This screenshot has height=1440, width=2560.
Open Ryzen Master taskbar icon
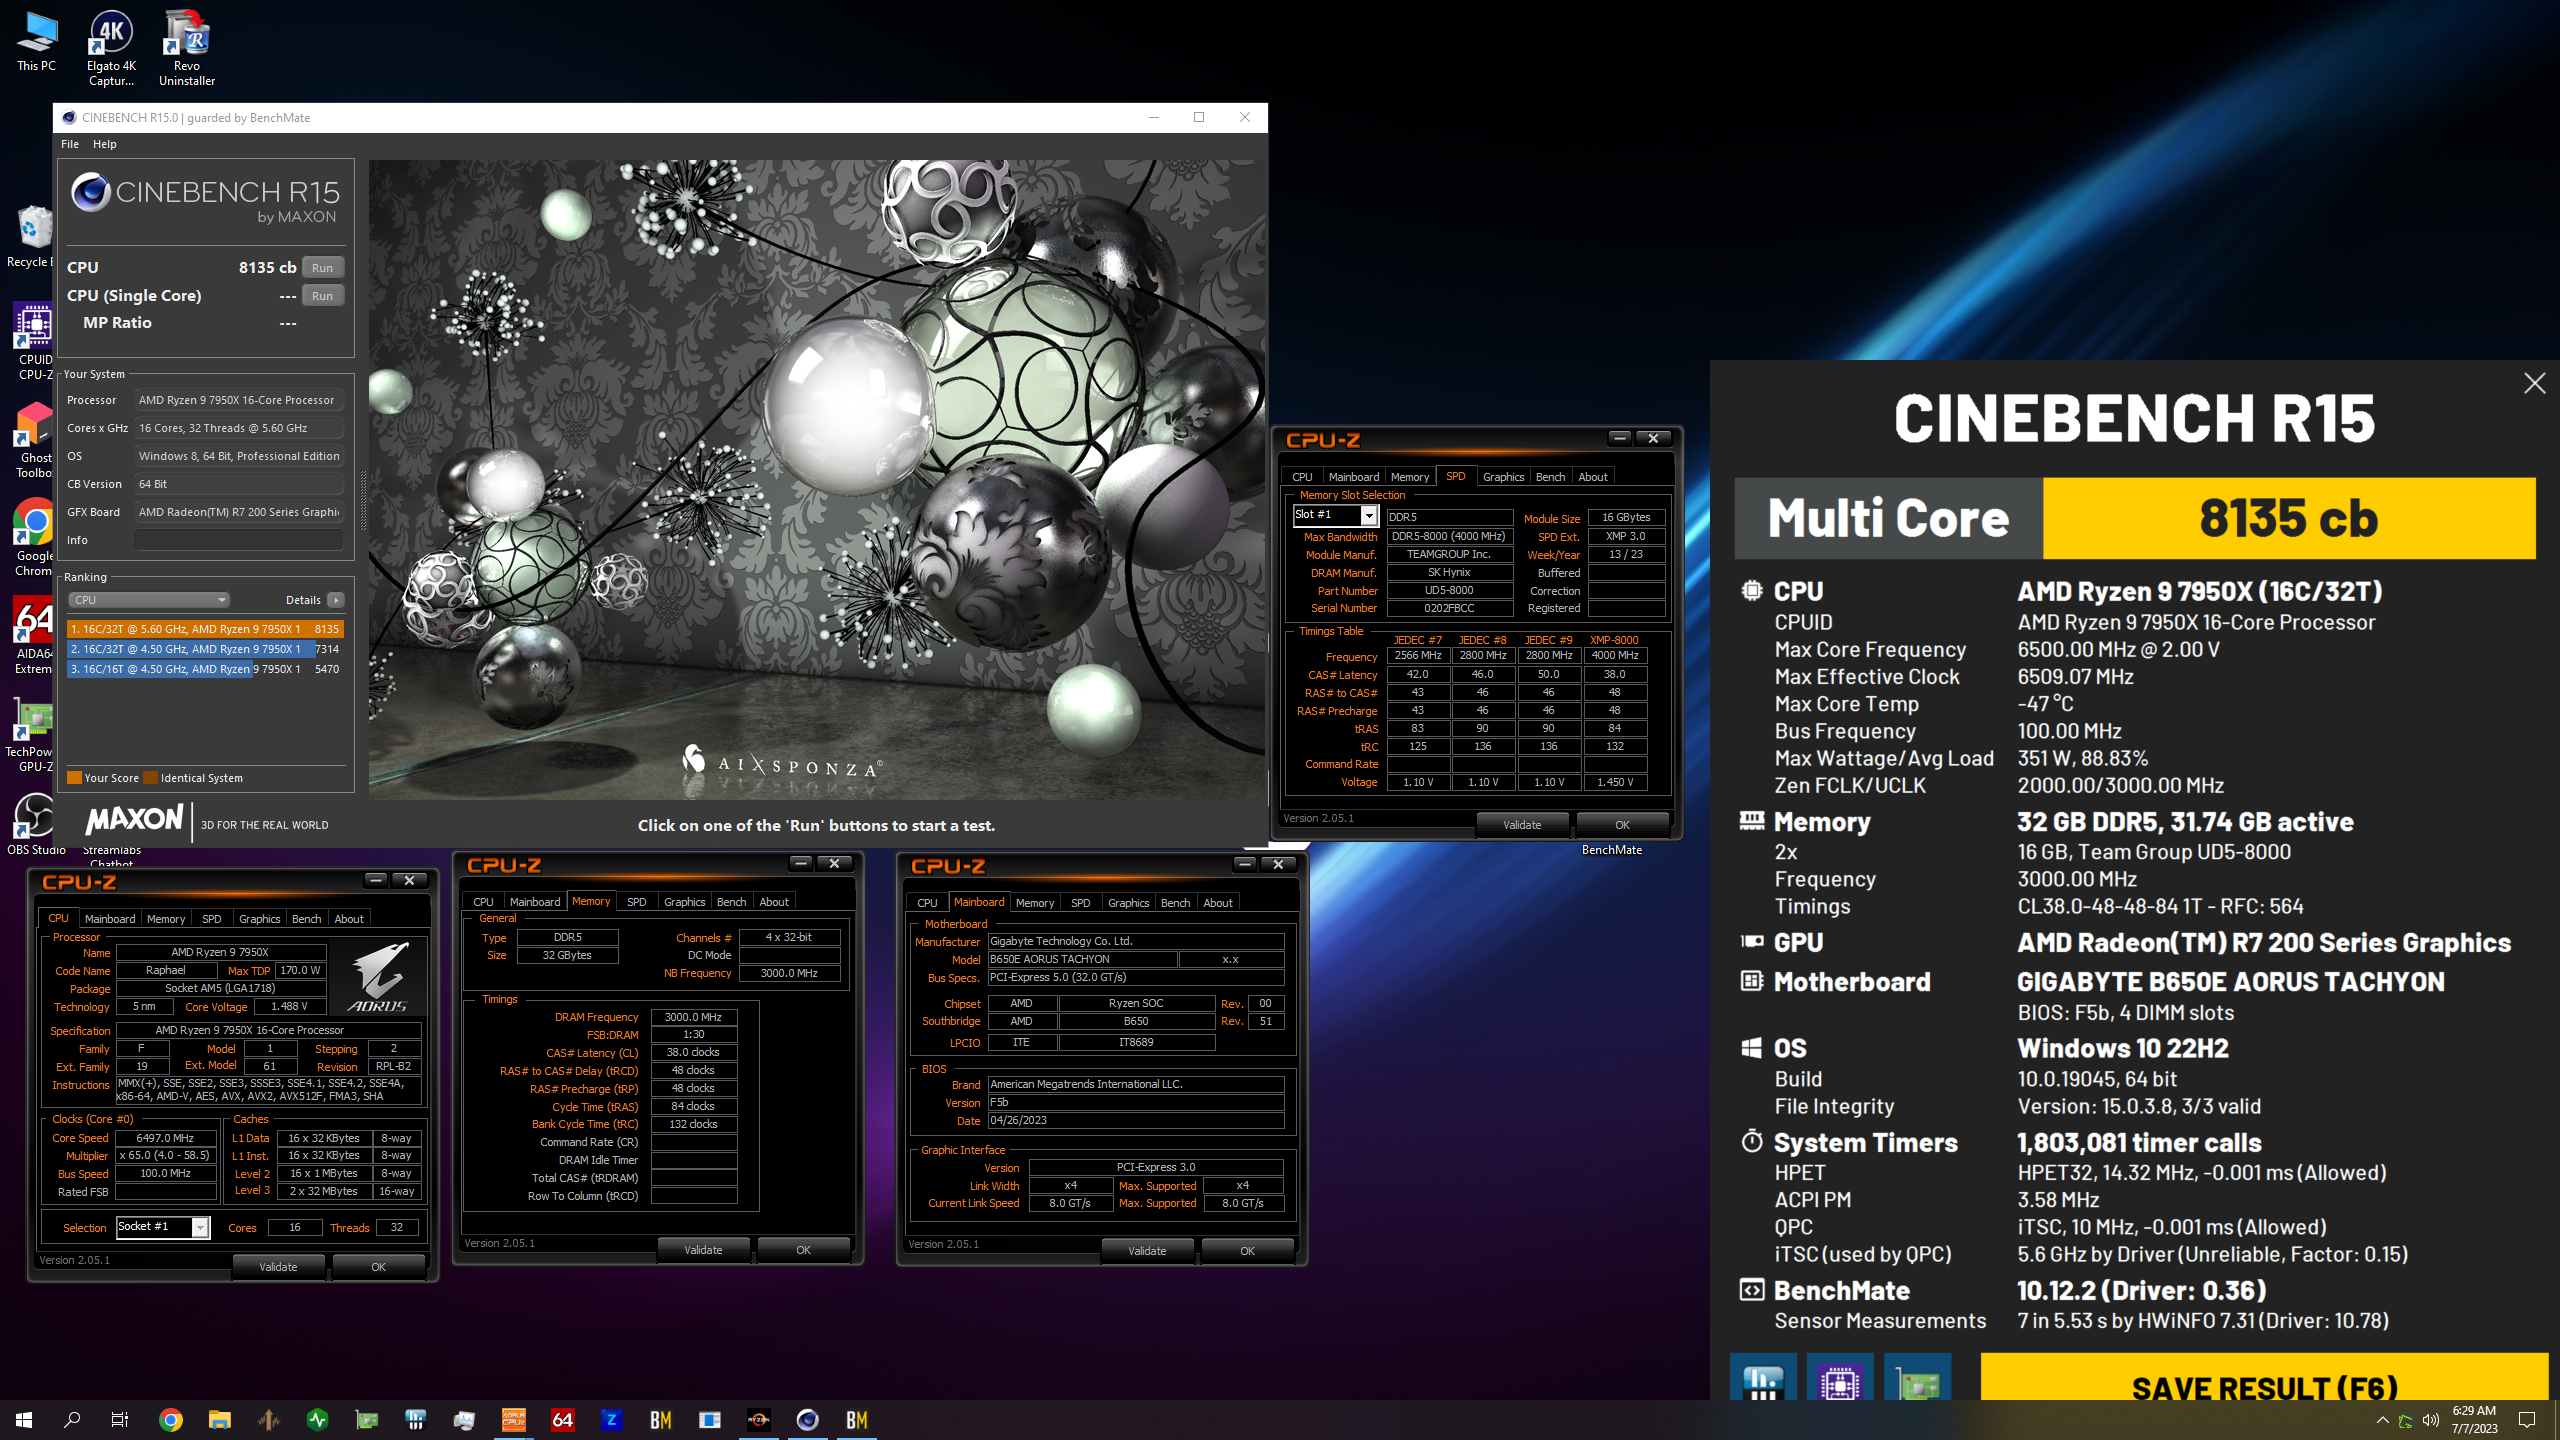[x=759, y=1420]
